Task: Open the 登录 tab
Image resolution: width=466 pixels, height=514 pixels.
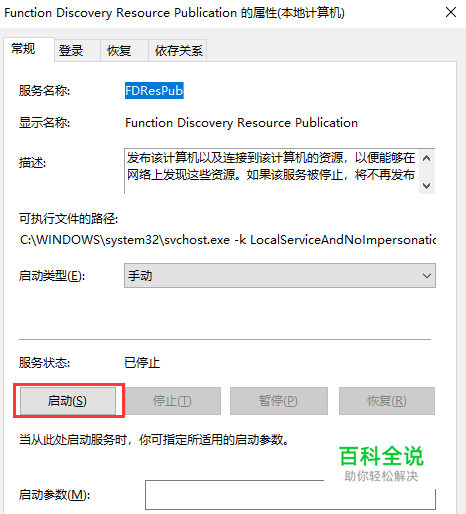Action: click(x=77, y=51)
